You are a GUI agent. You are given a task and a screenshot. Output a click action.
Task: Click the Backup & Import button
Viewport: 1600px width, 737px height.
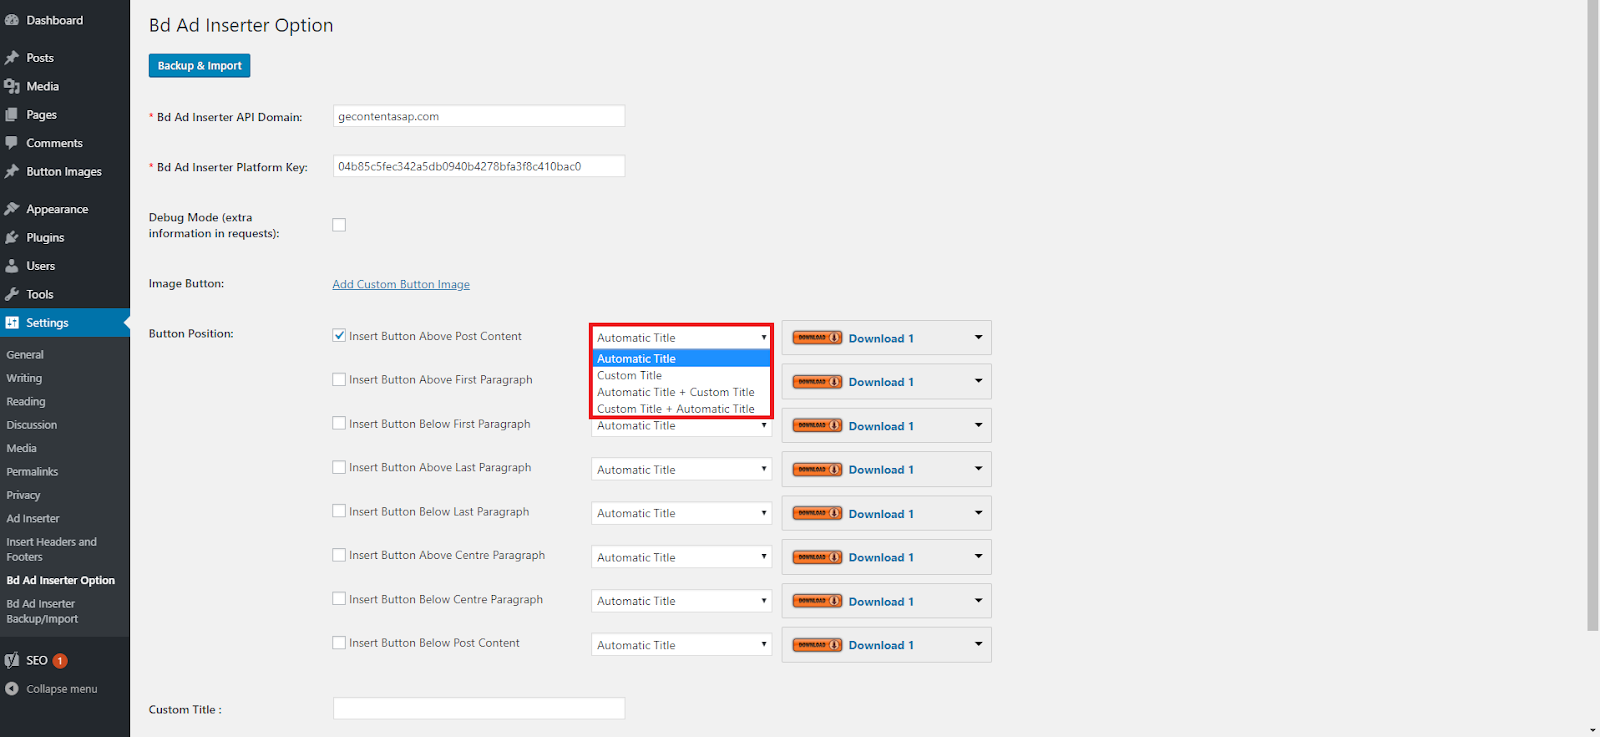click(199, 65)
